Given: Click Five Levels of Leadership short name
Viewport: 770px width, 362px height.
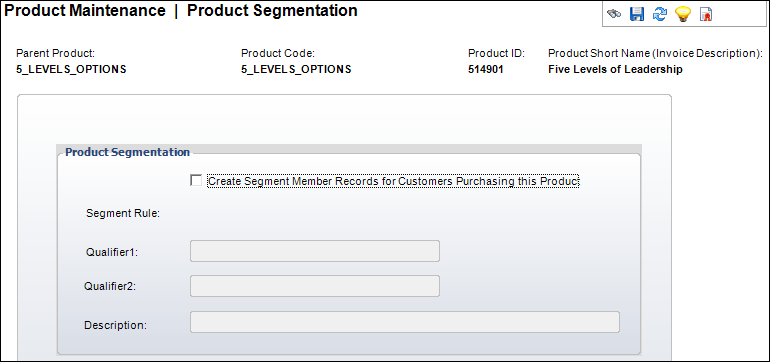Looking at the screenshot, I should click(615, 69).
